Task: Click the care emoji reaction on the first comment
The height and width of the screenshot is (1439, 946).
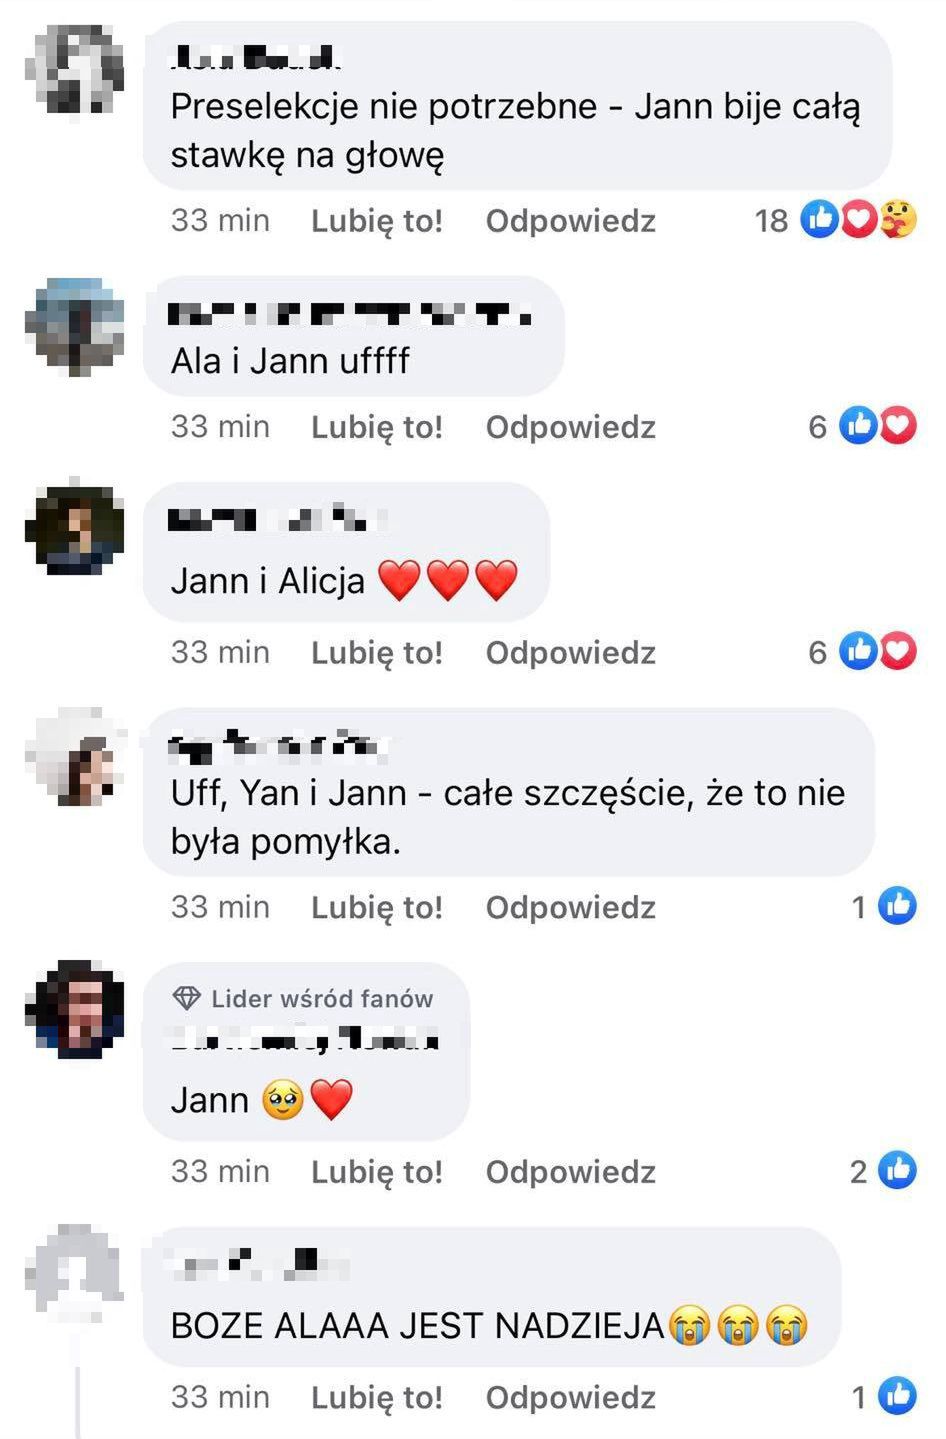Action: [x=898, y=219]
